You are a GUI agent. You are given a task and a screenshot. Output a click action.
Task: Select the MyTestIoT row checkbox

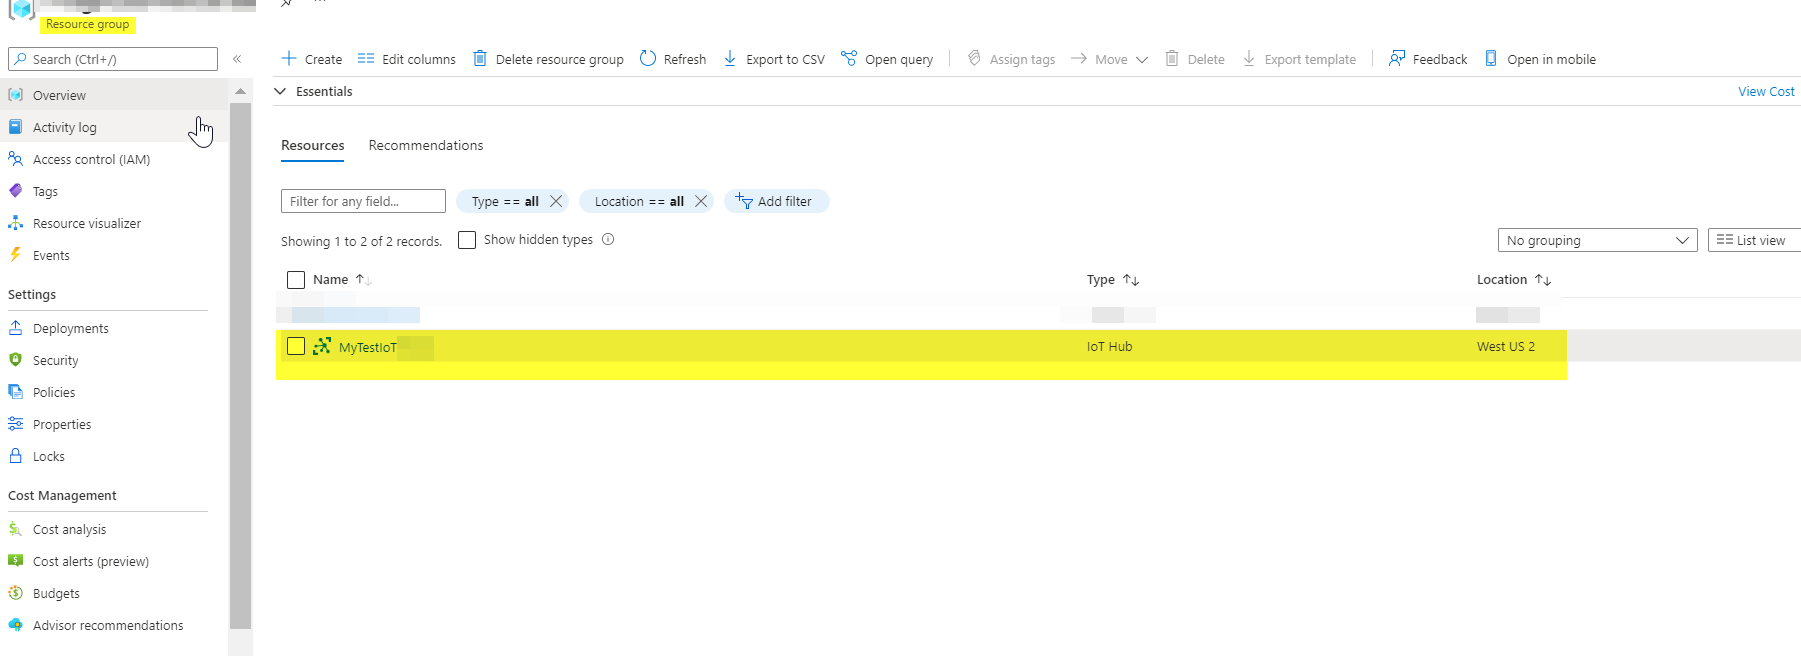tap(296, 346)
